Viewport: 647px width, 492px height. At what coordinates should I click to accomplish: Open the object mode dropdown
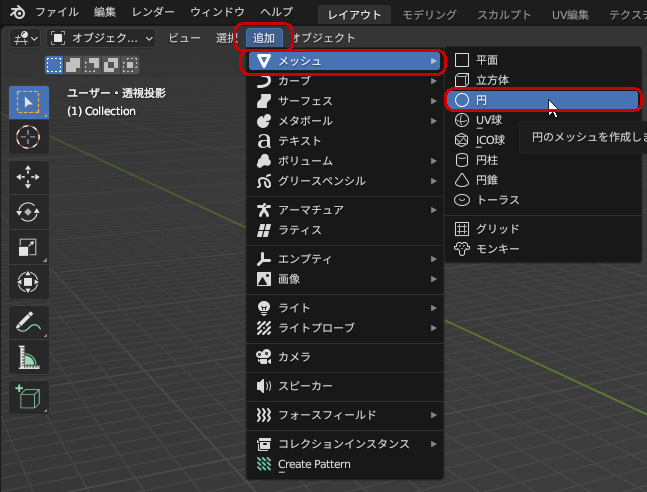(101, 38)
